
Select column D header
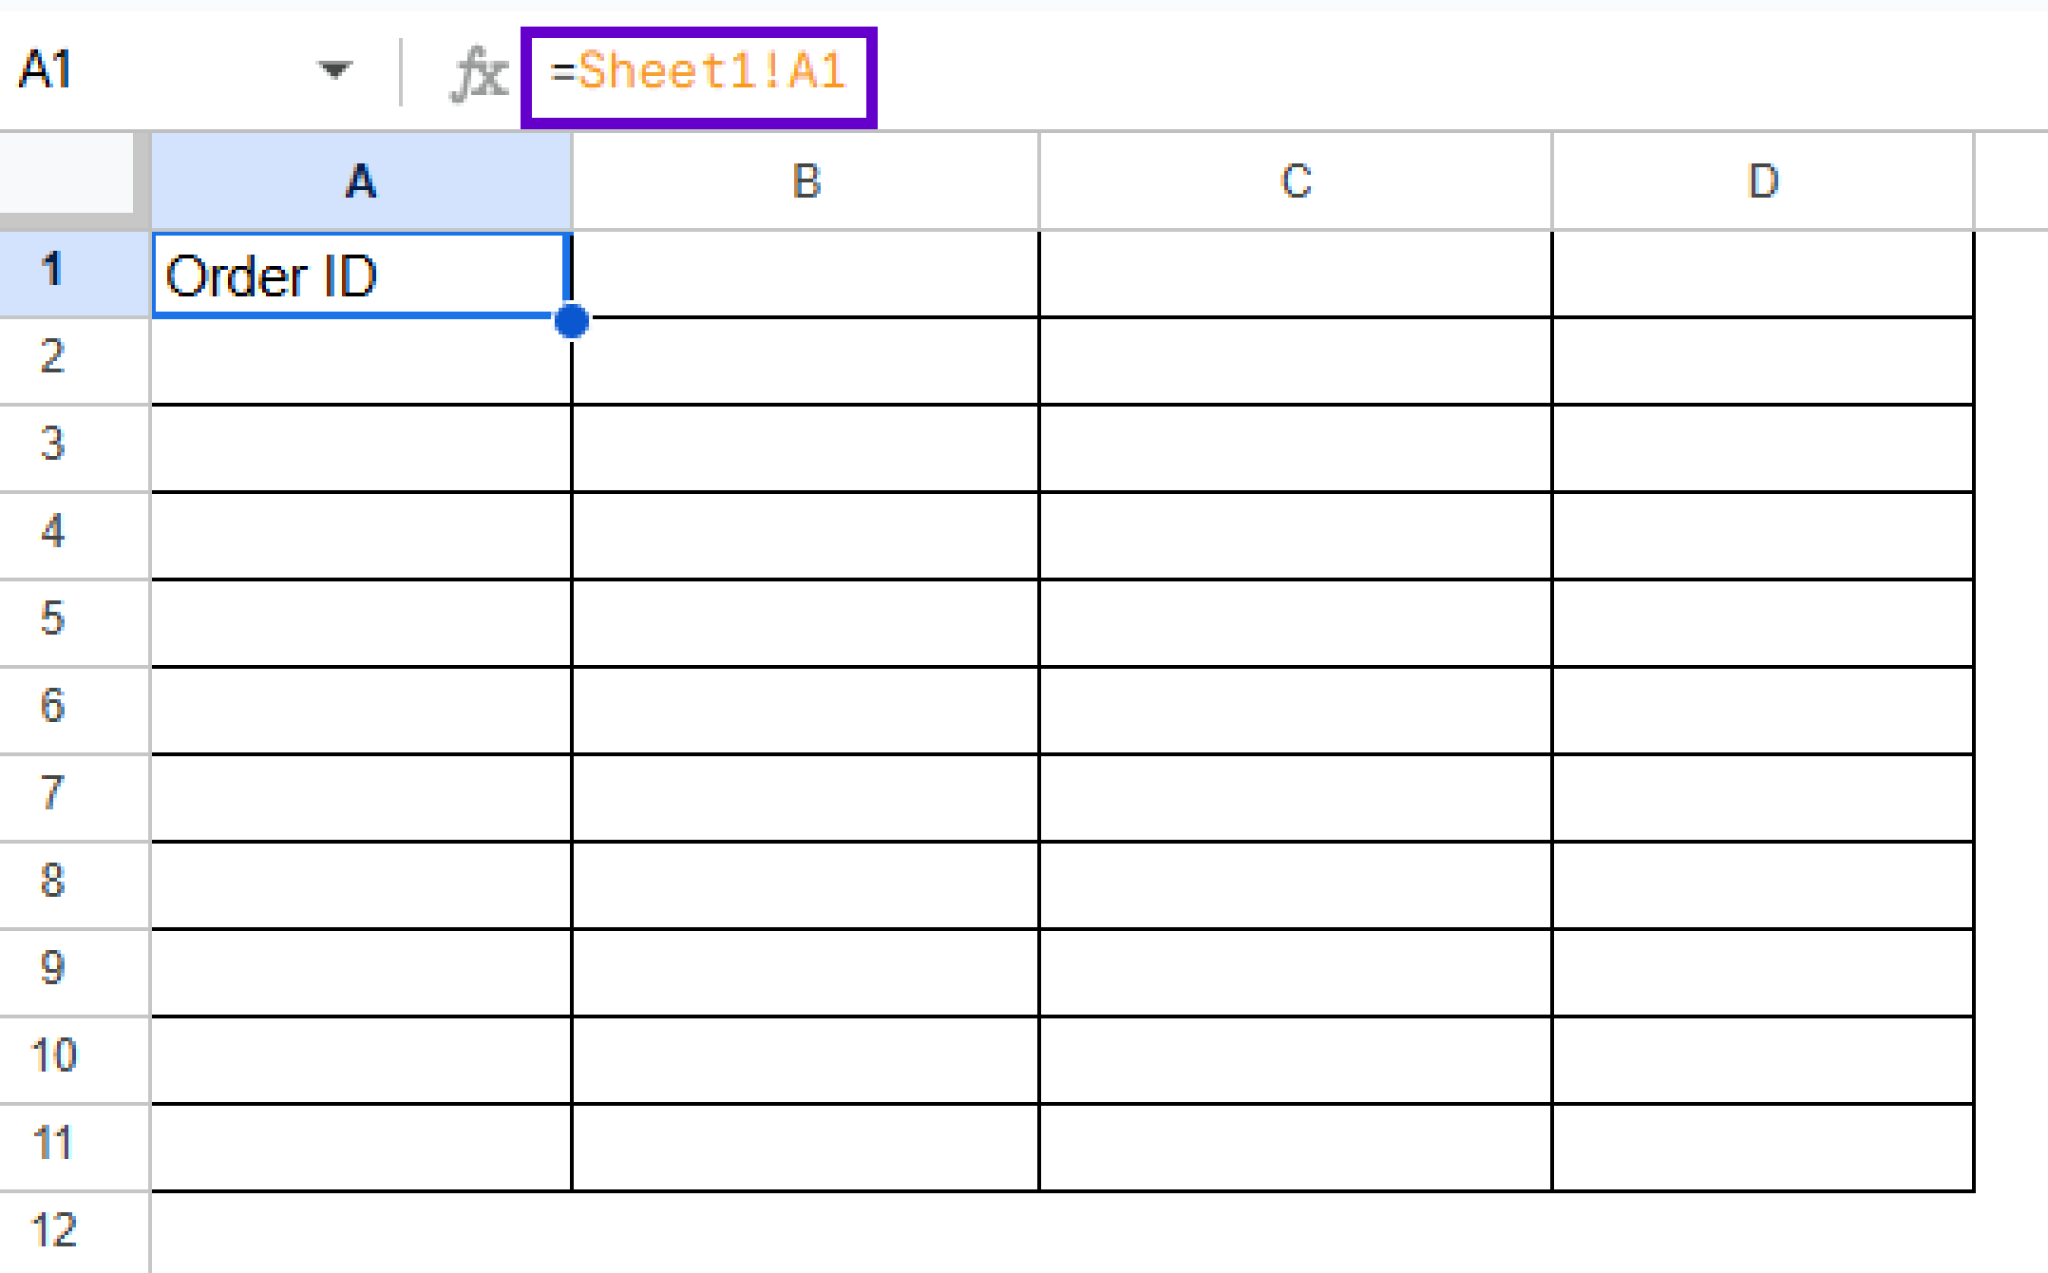1763,180
